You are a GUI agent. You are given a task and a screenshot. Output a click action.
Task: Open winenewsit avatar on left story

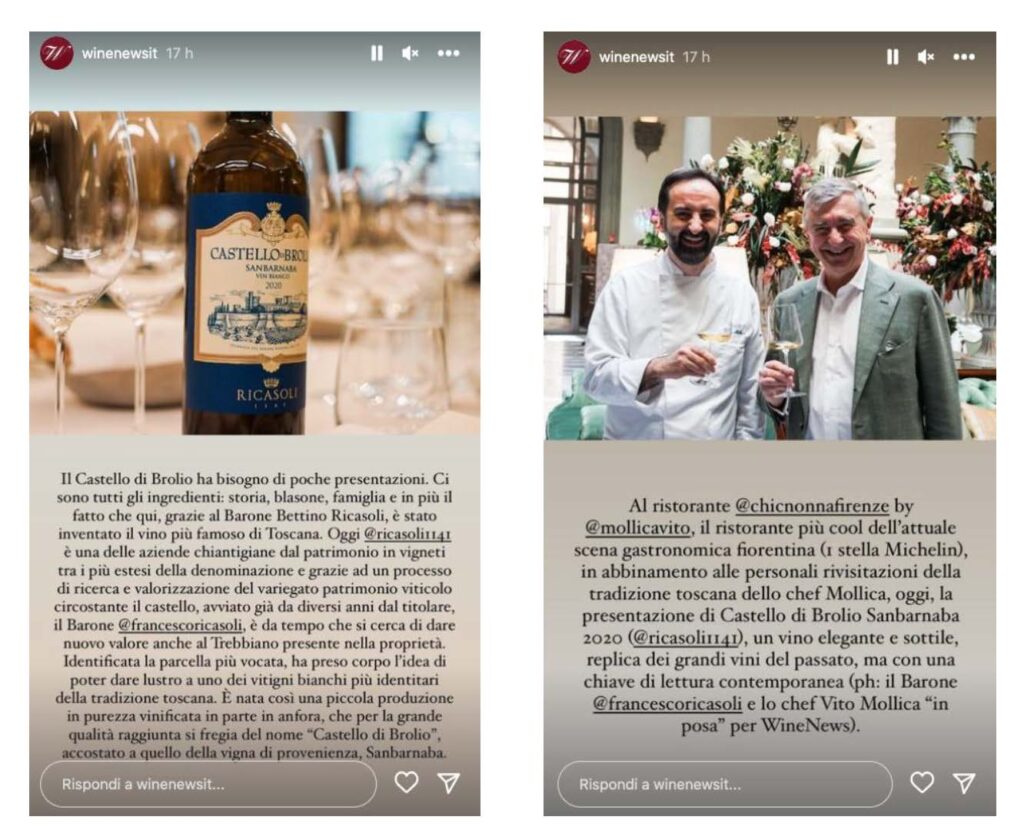point(57,54)
